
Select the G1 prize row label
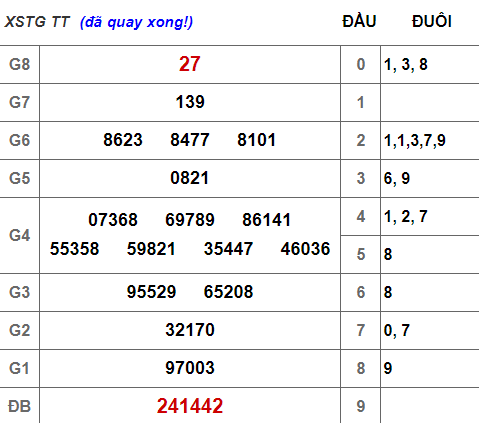[x=19, y=368]
